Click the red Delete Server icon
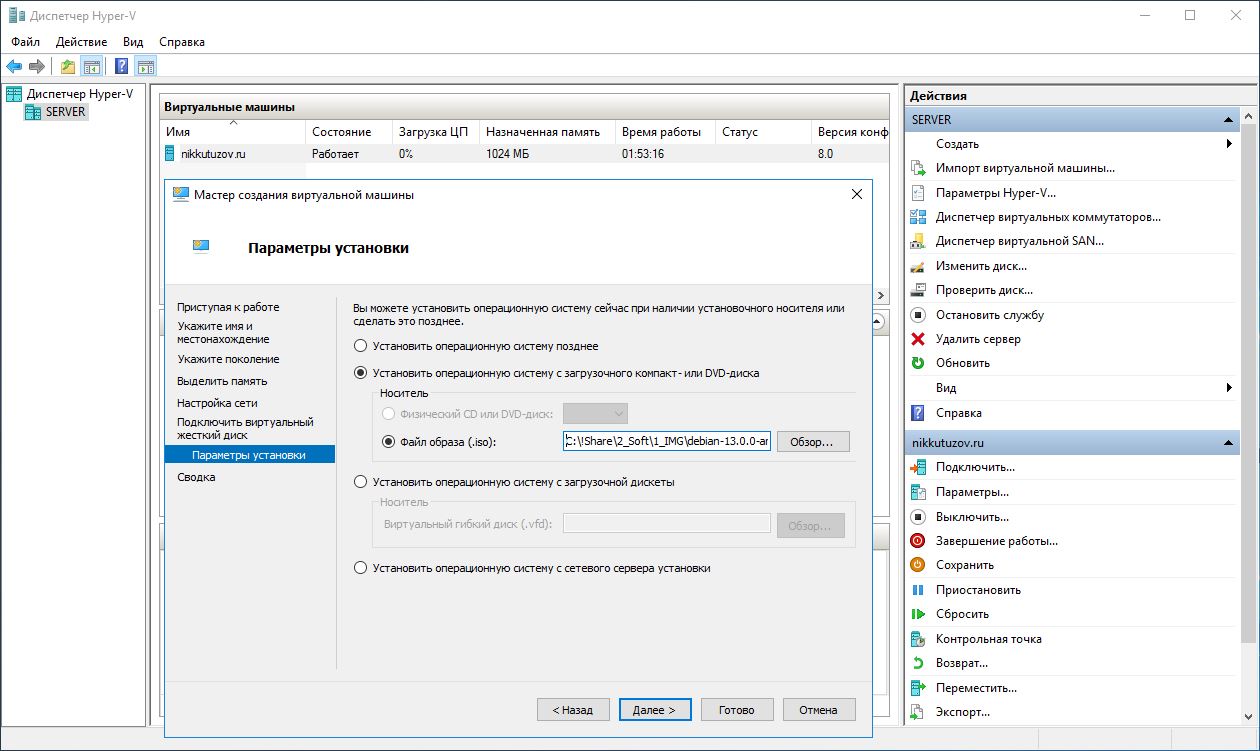Viewport: 1260px width, 751px height. (x=918, y=339)
